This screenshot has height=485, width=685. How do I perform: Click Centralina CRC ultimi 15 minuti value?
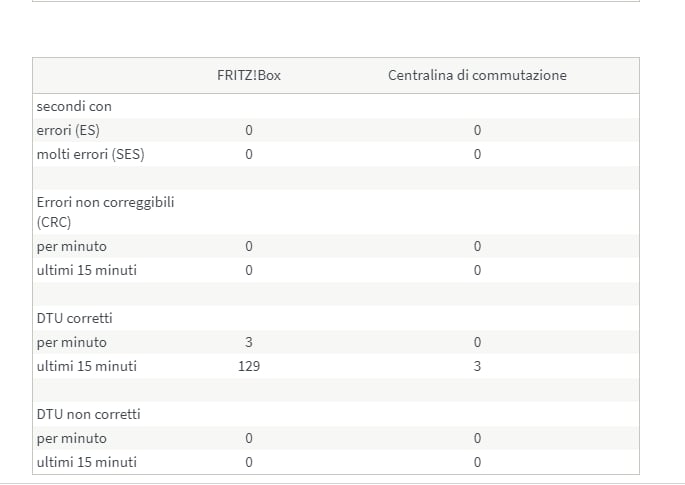coord(477,270)
